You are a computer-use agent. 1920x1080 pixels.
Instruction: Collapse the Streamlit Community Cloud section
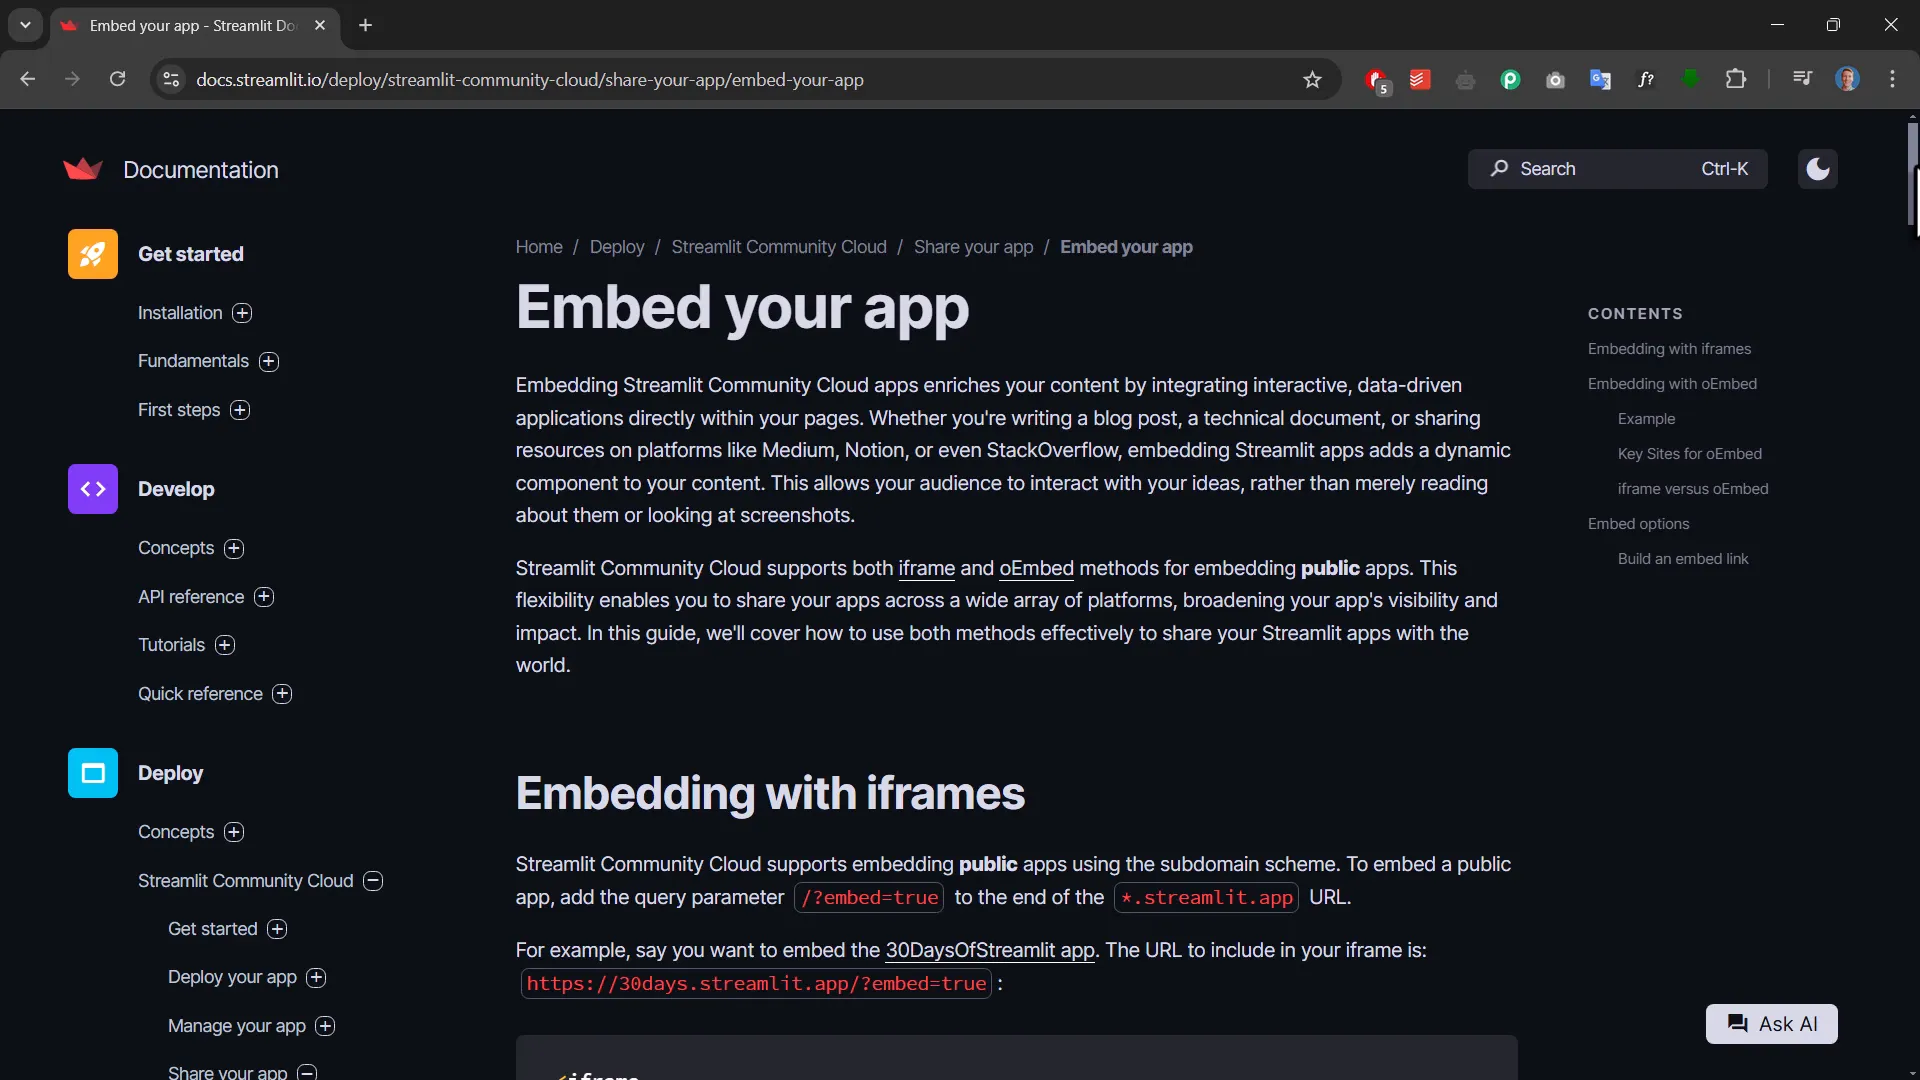(x=372, y=881)
